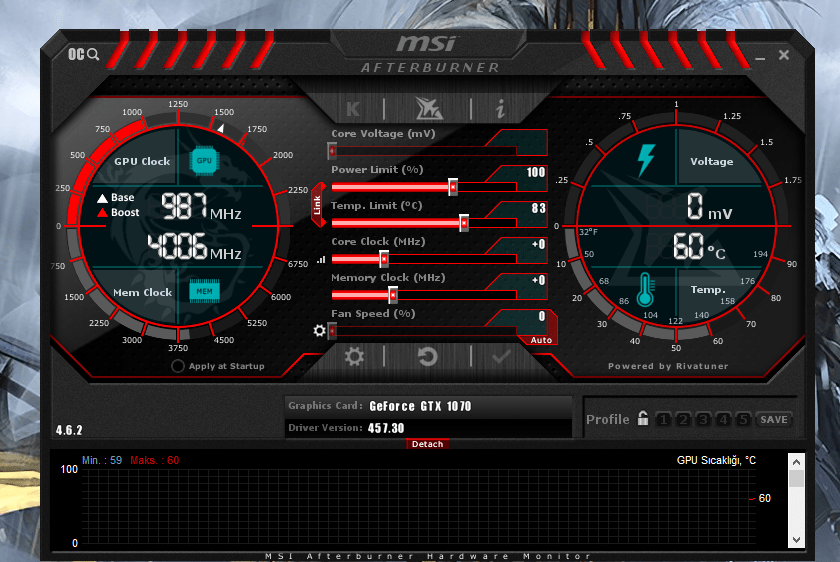Open the information i icon
Screen dimensions: 840x562
500,109
